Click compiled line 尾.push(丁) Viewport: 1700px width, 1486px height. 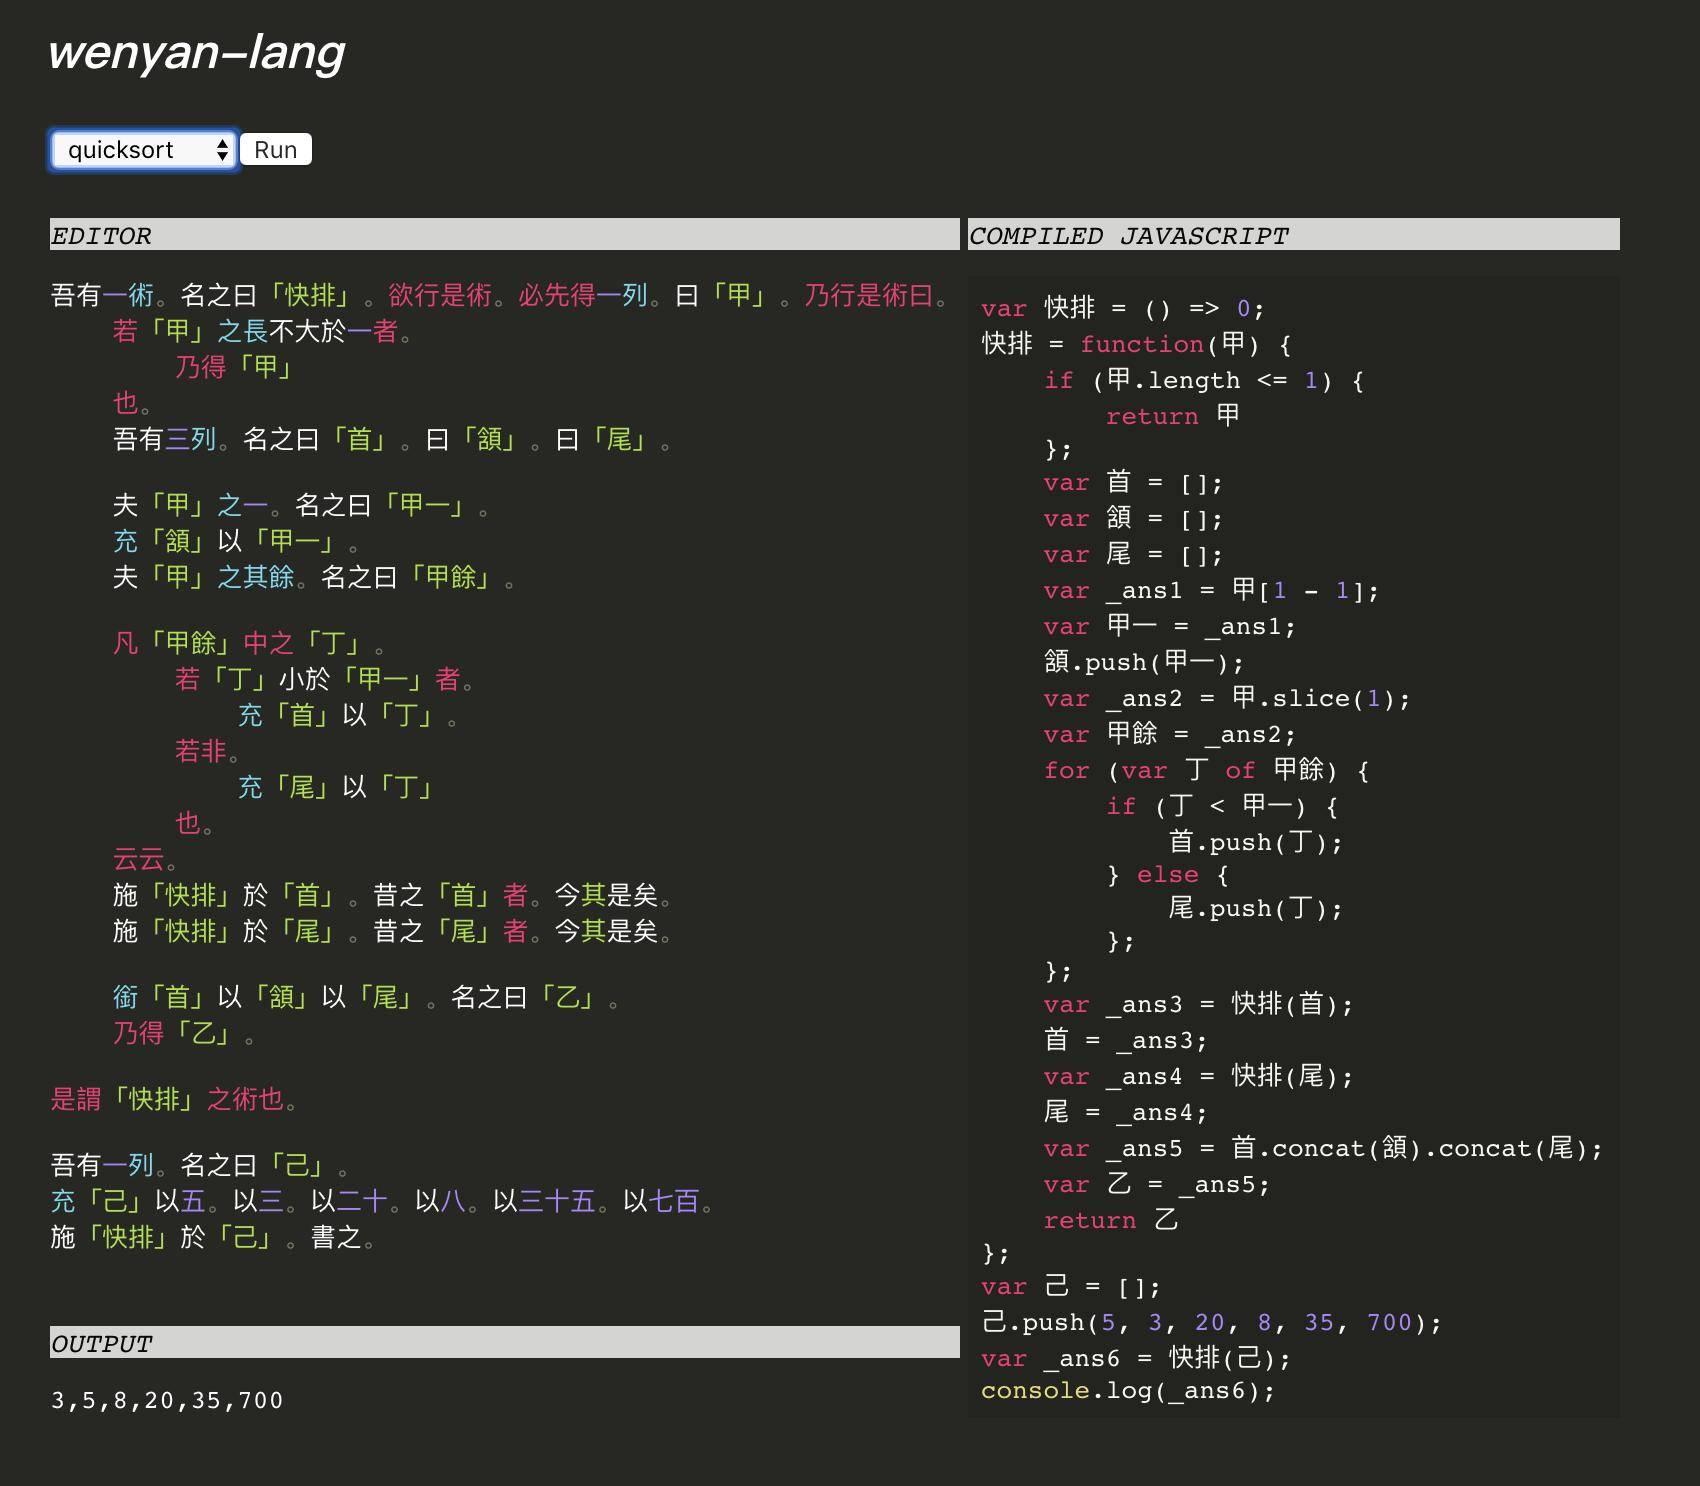click(1255, 909)
